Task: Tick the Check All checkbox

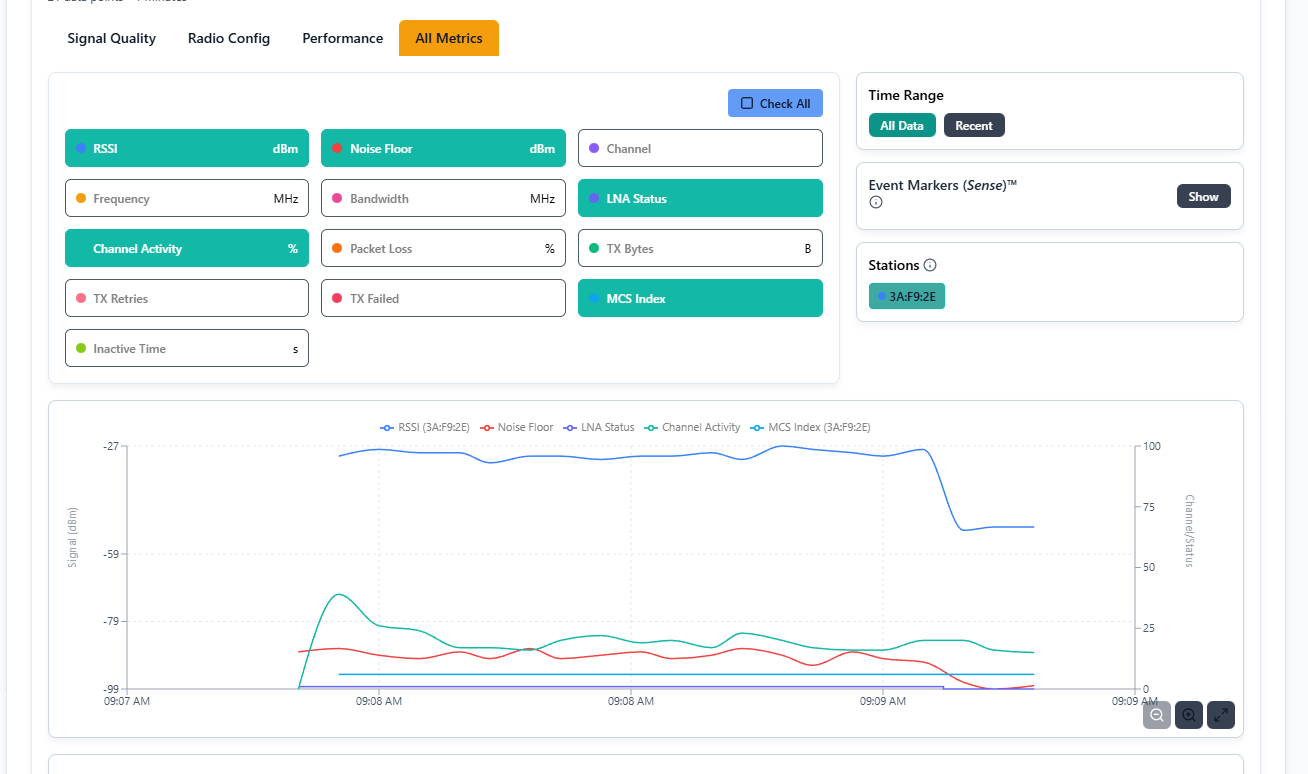Action: pos(747,103)
